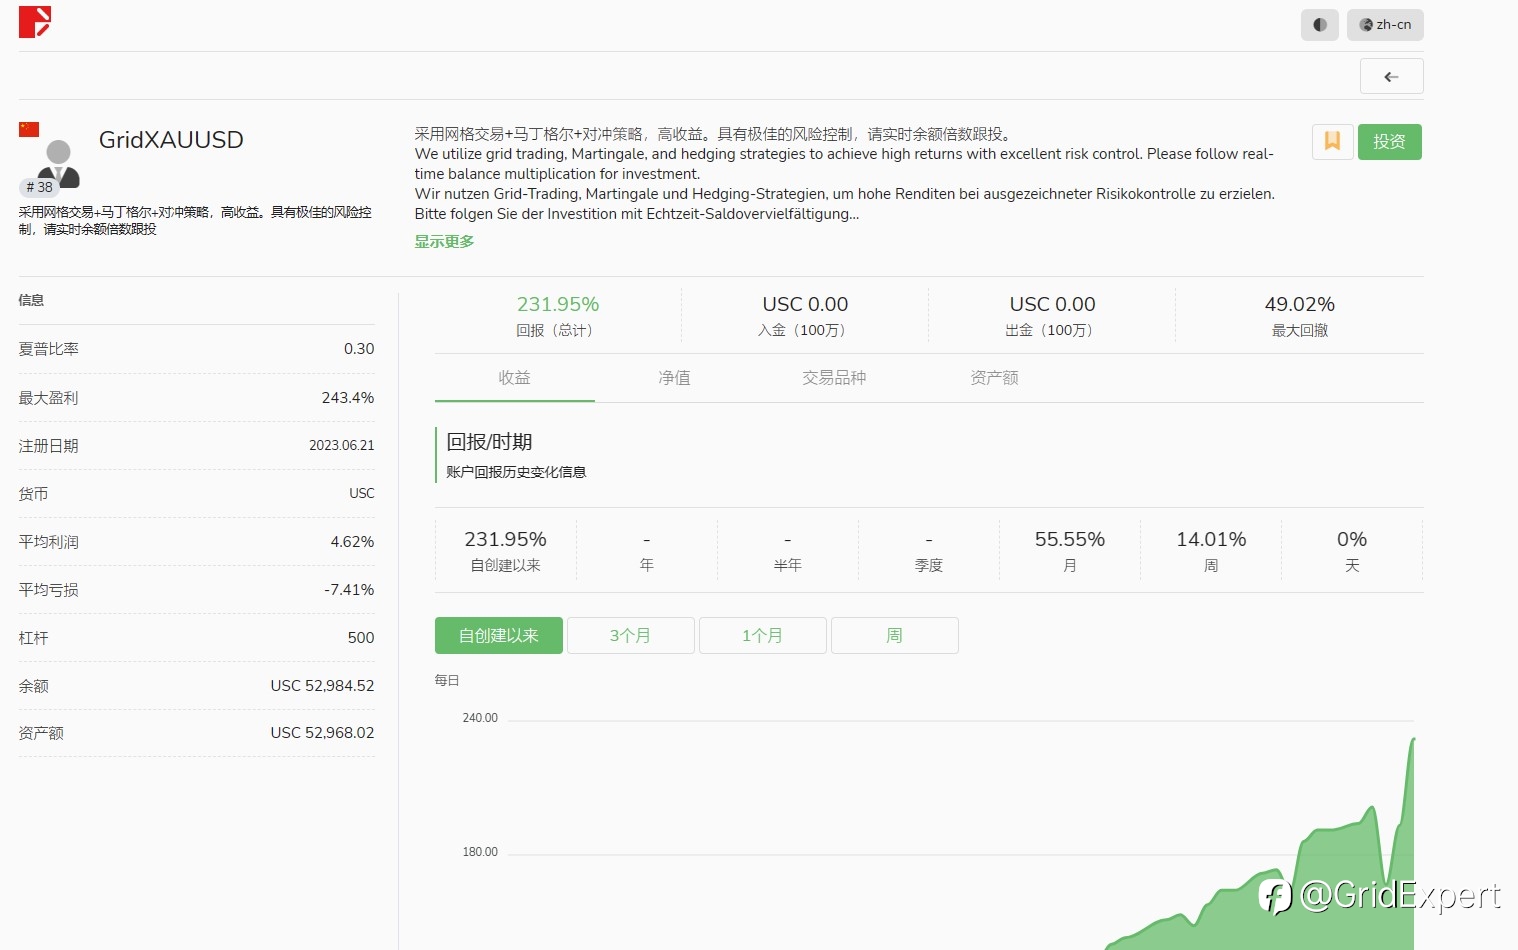Screen dimensions: 1518x950
Task: Open the zh-cn language selector
Action: (1385, 25)
